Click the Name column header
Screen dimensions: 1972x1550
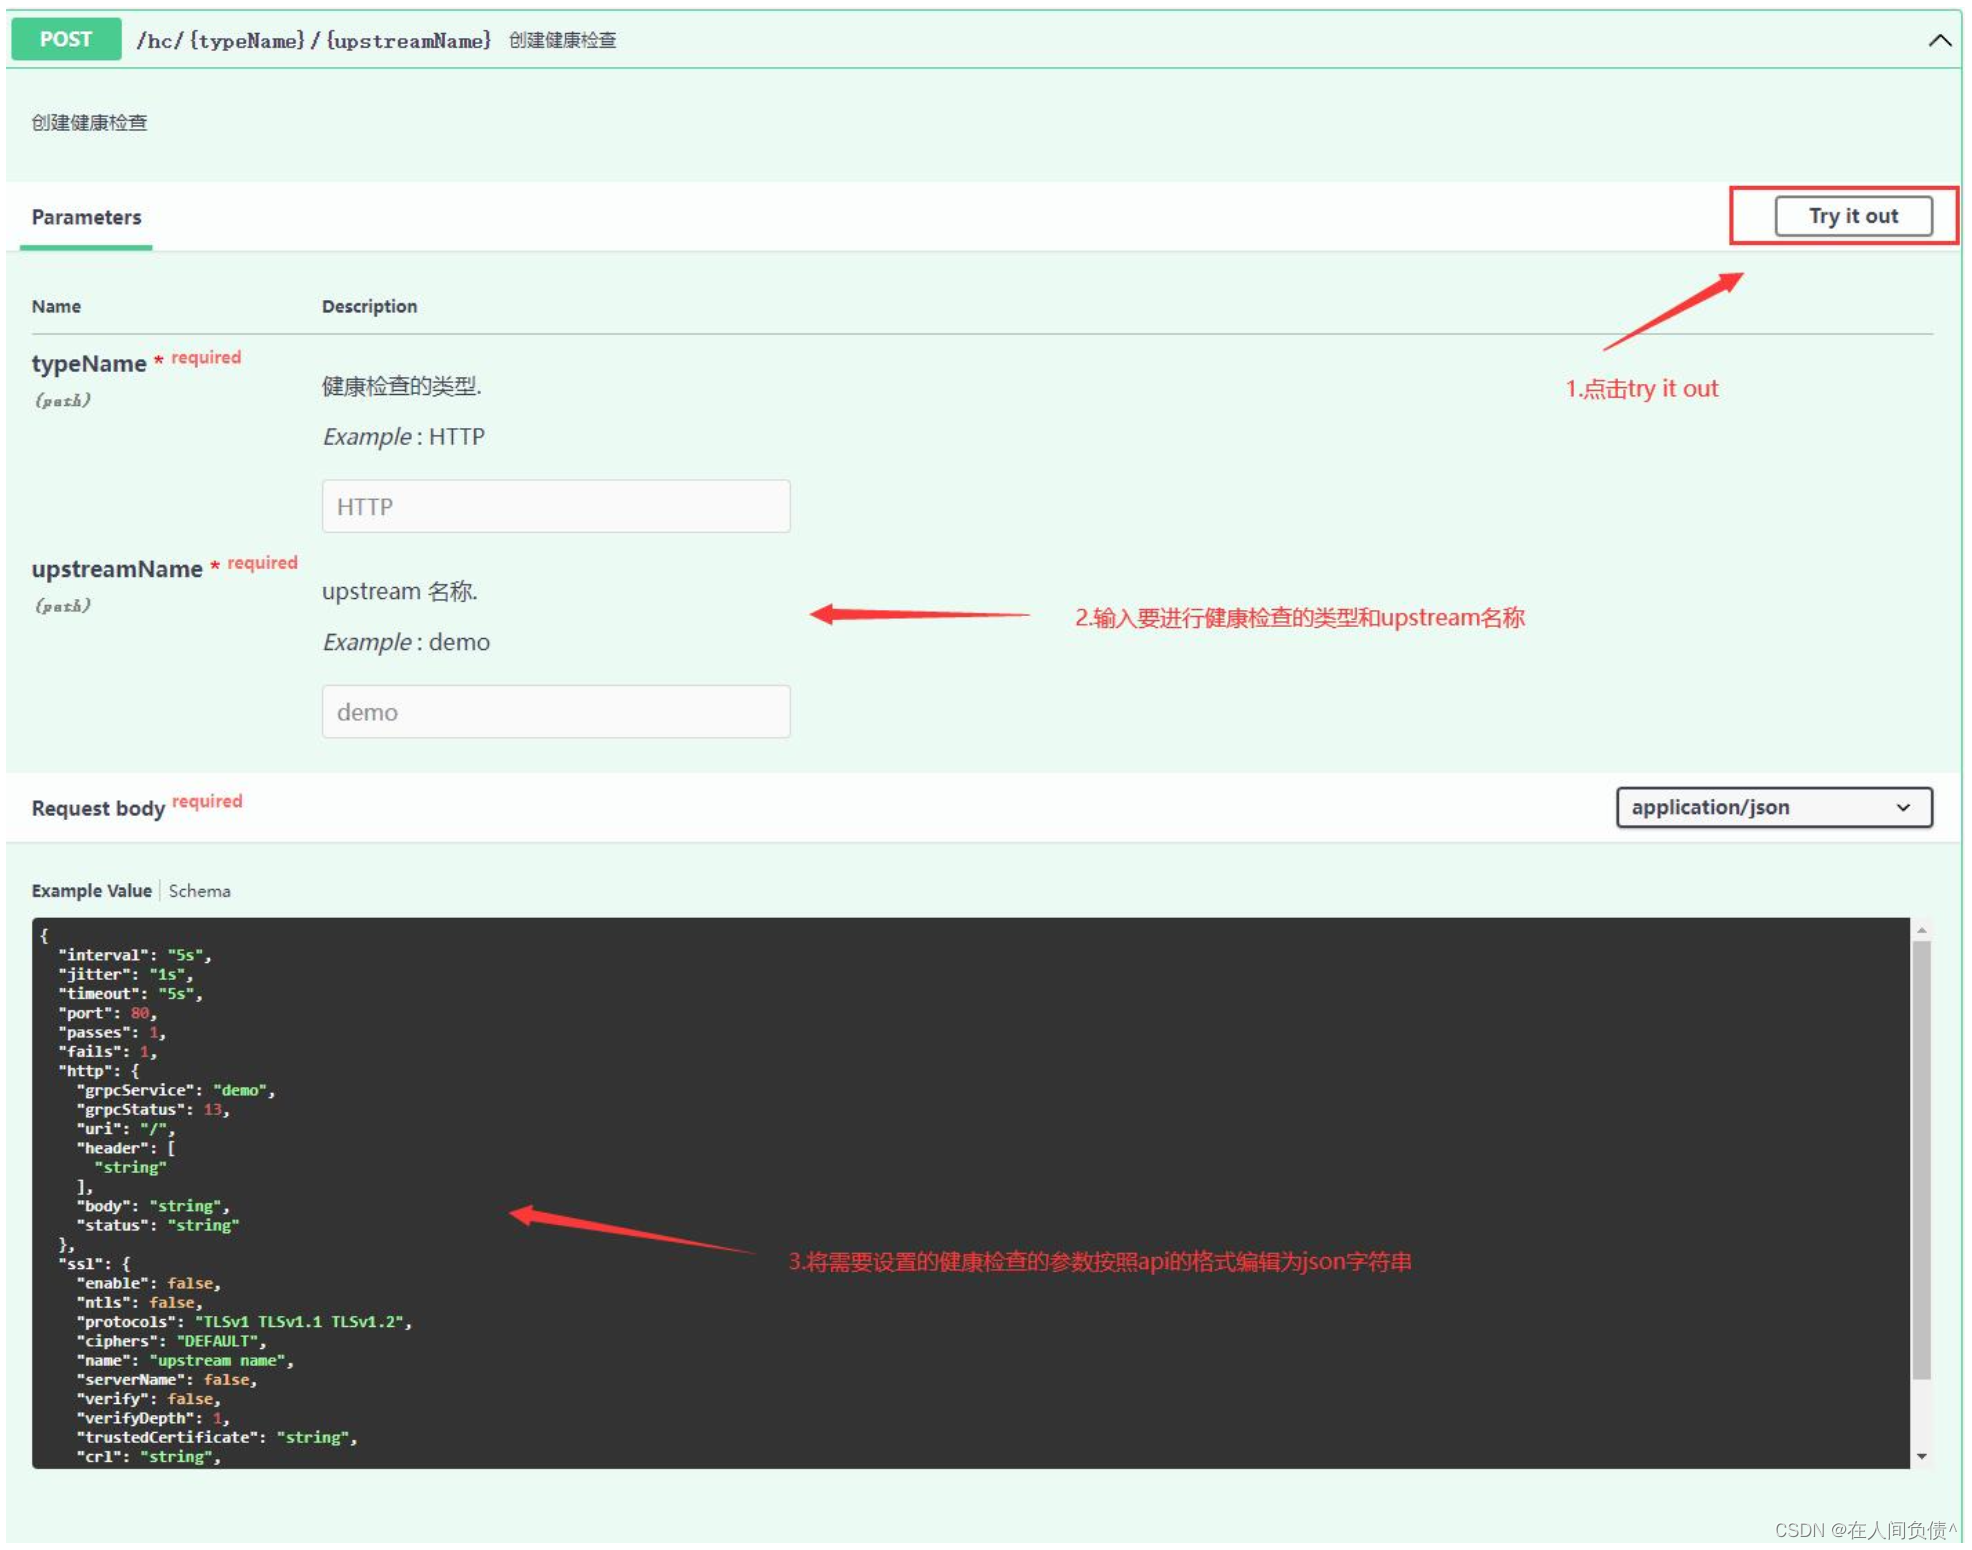(x=56, y=306)
